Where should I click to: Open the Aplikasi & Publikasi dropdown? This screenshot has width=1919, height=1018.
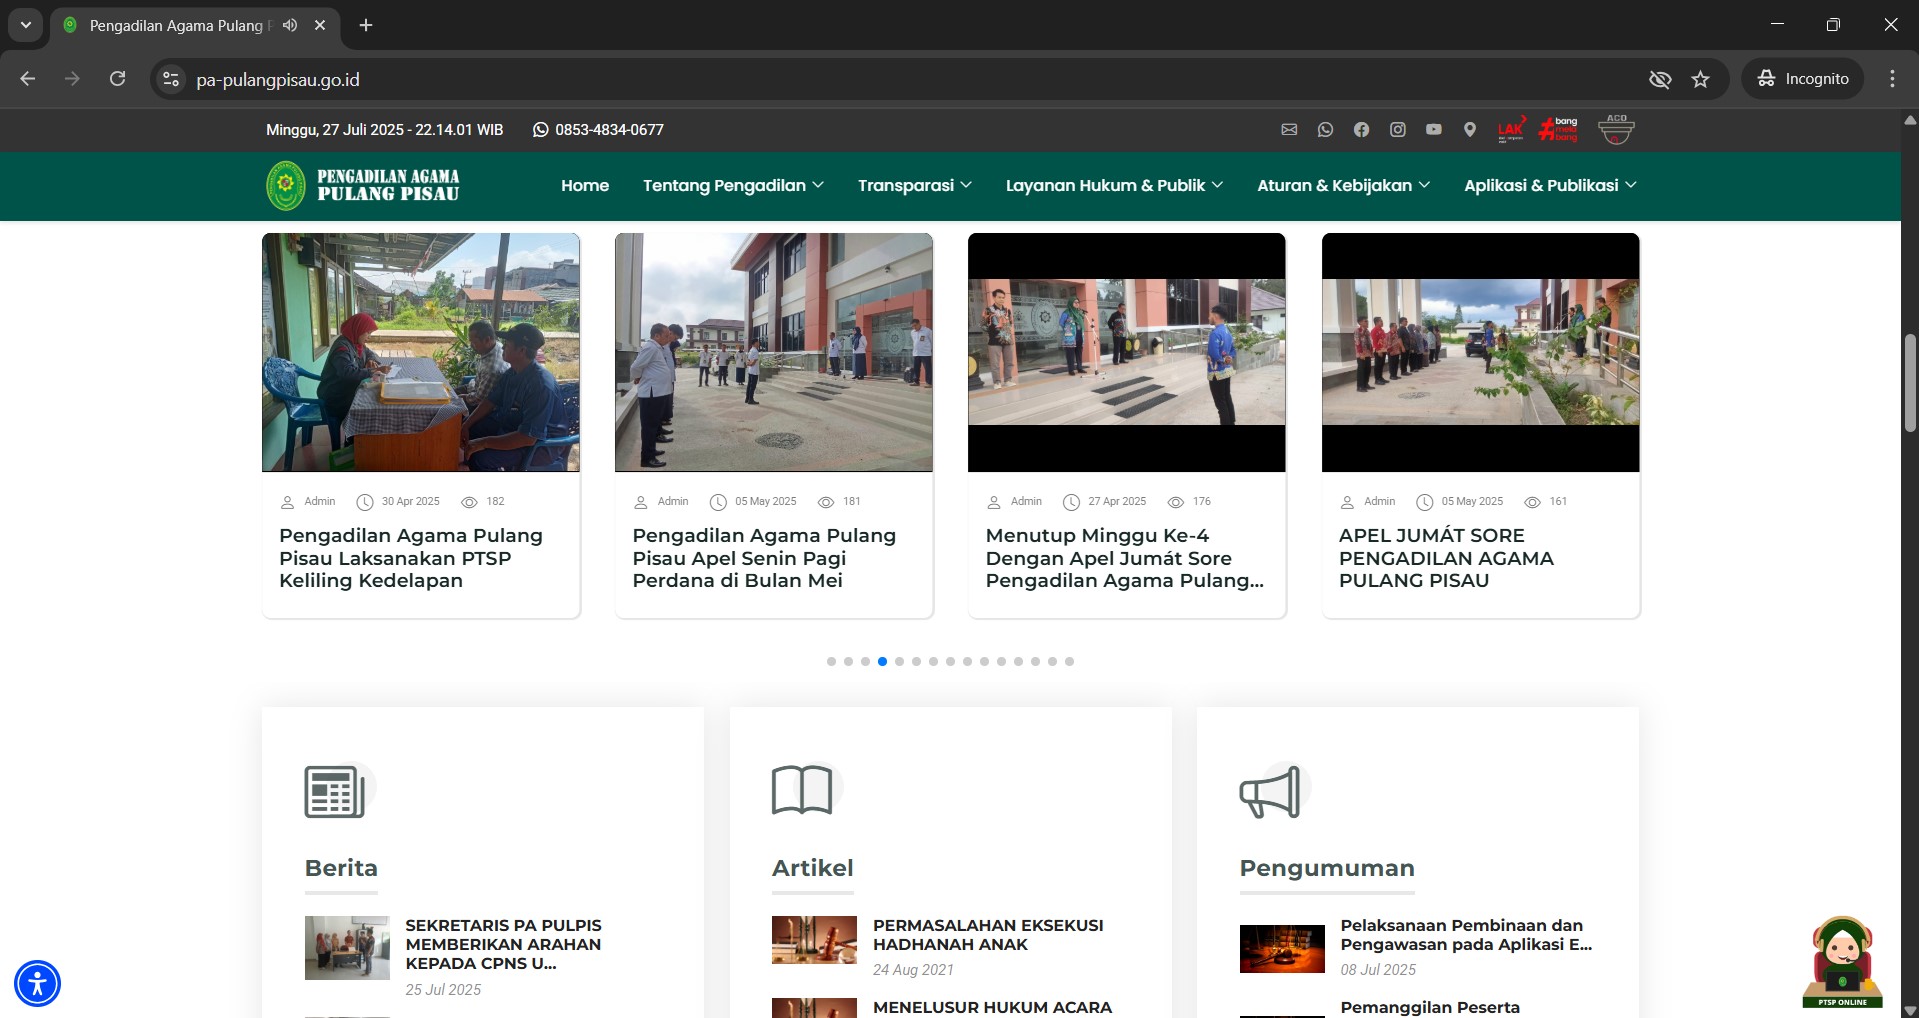1549,185
